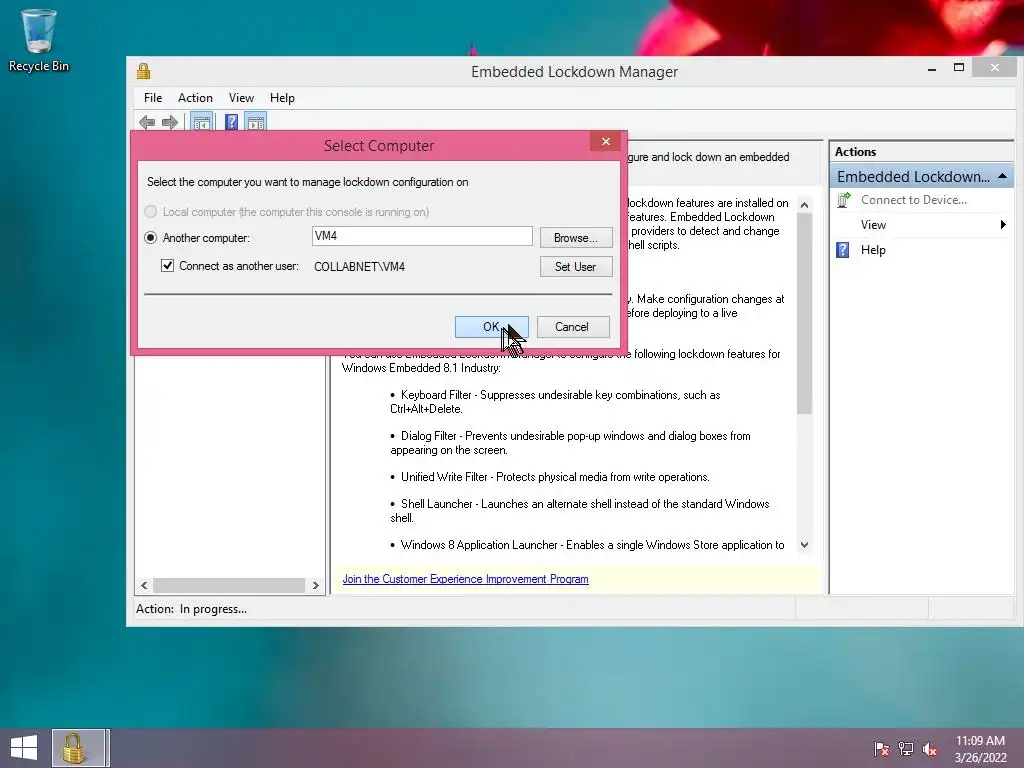Click the Dialog Filter bullet text
1024x768 pixels.
pos(570,443)
